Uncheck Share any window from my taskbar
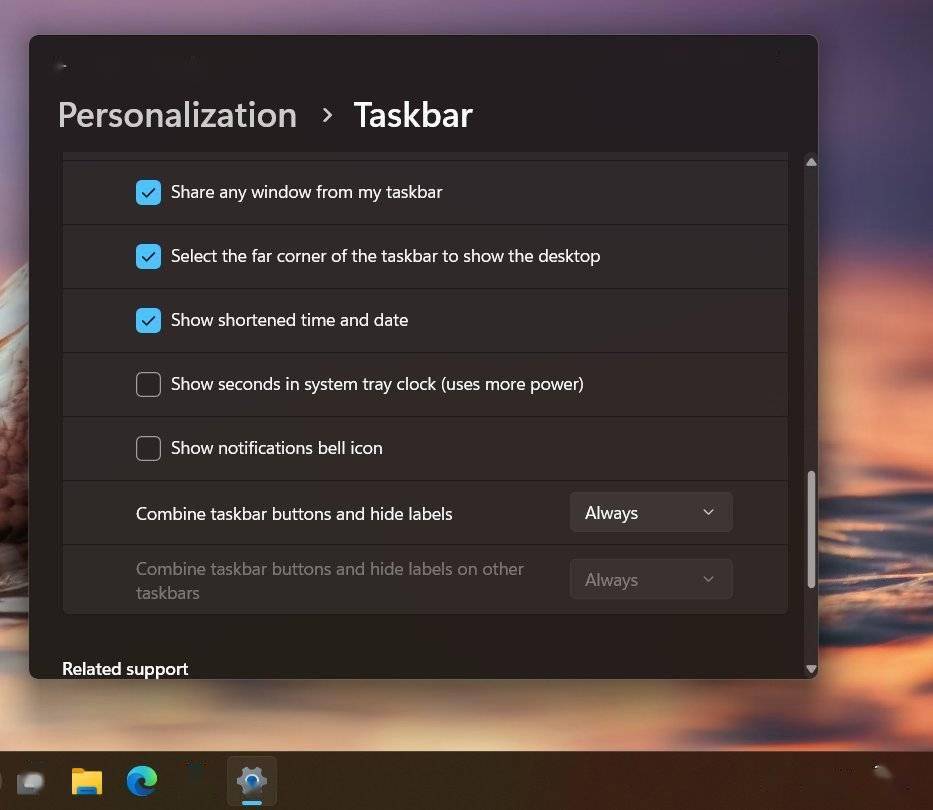The height and width of the screenshot is (810, 933). point(148,192)
